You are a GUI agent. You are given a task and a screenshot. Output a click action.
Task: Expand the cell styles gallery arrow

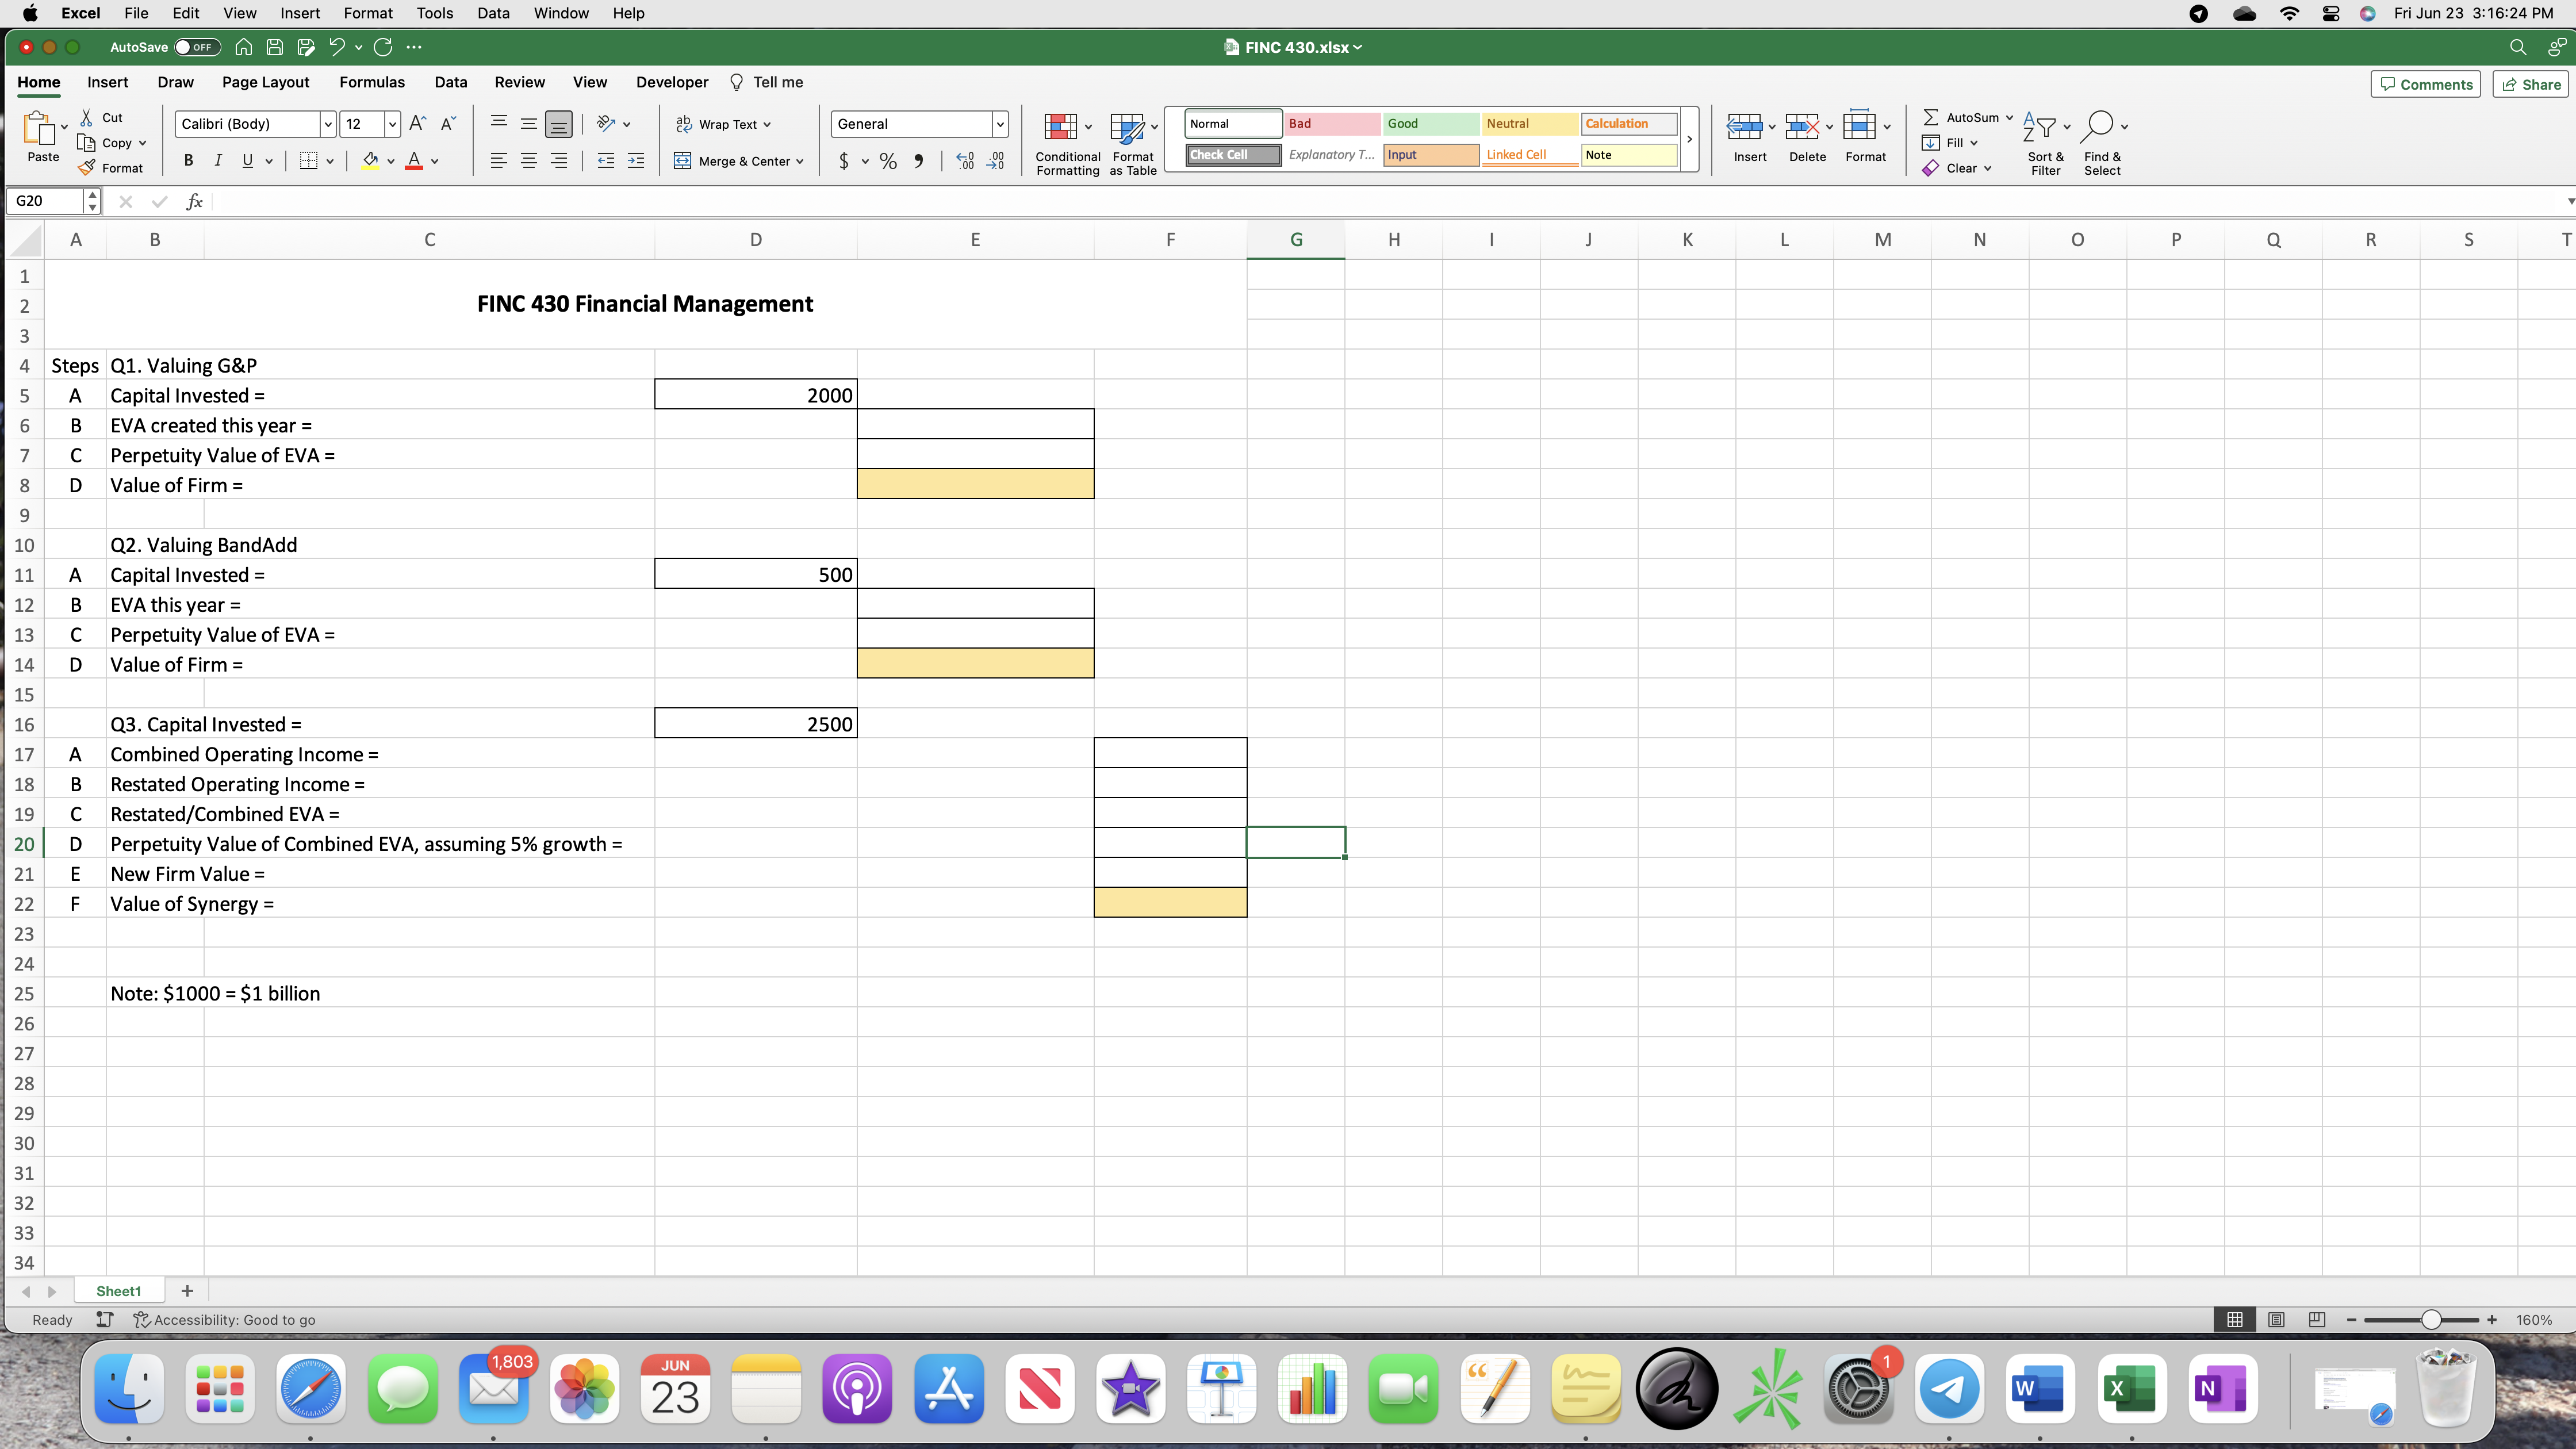click(x=1689, y=139)
